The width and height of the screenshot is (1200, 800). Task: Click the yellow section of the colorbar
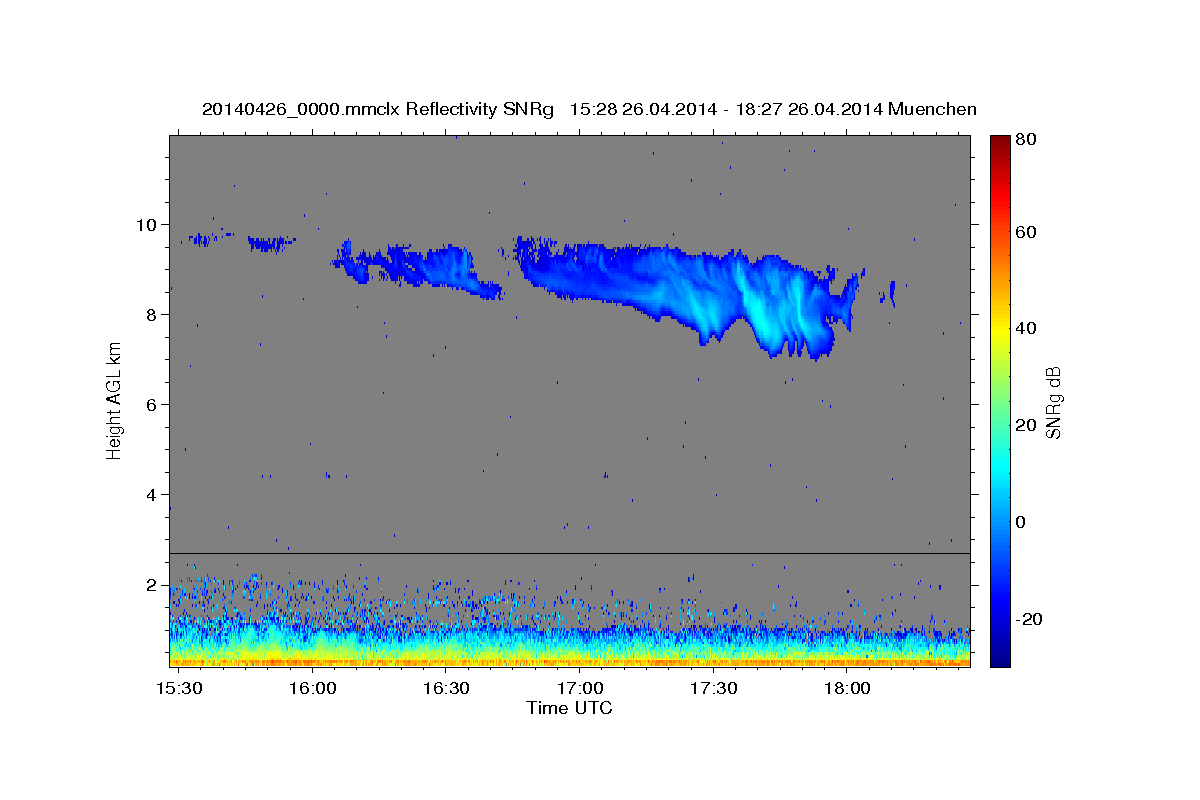tap(999, 330)
